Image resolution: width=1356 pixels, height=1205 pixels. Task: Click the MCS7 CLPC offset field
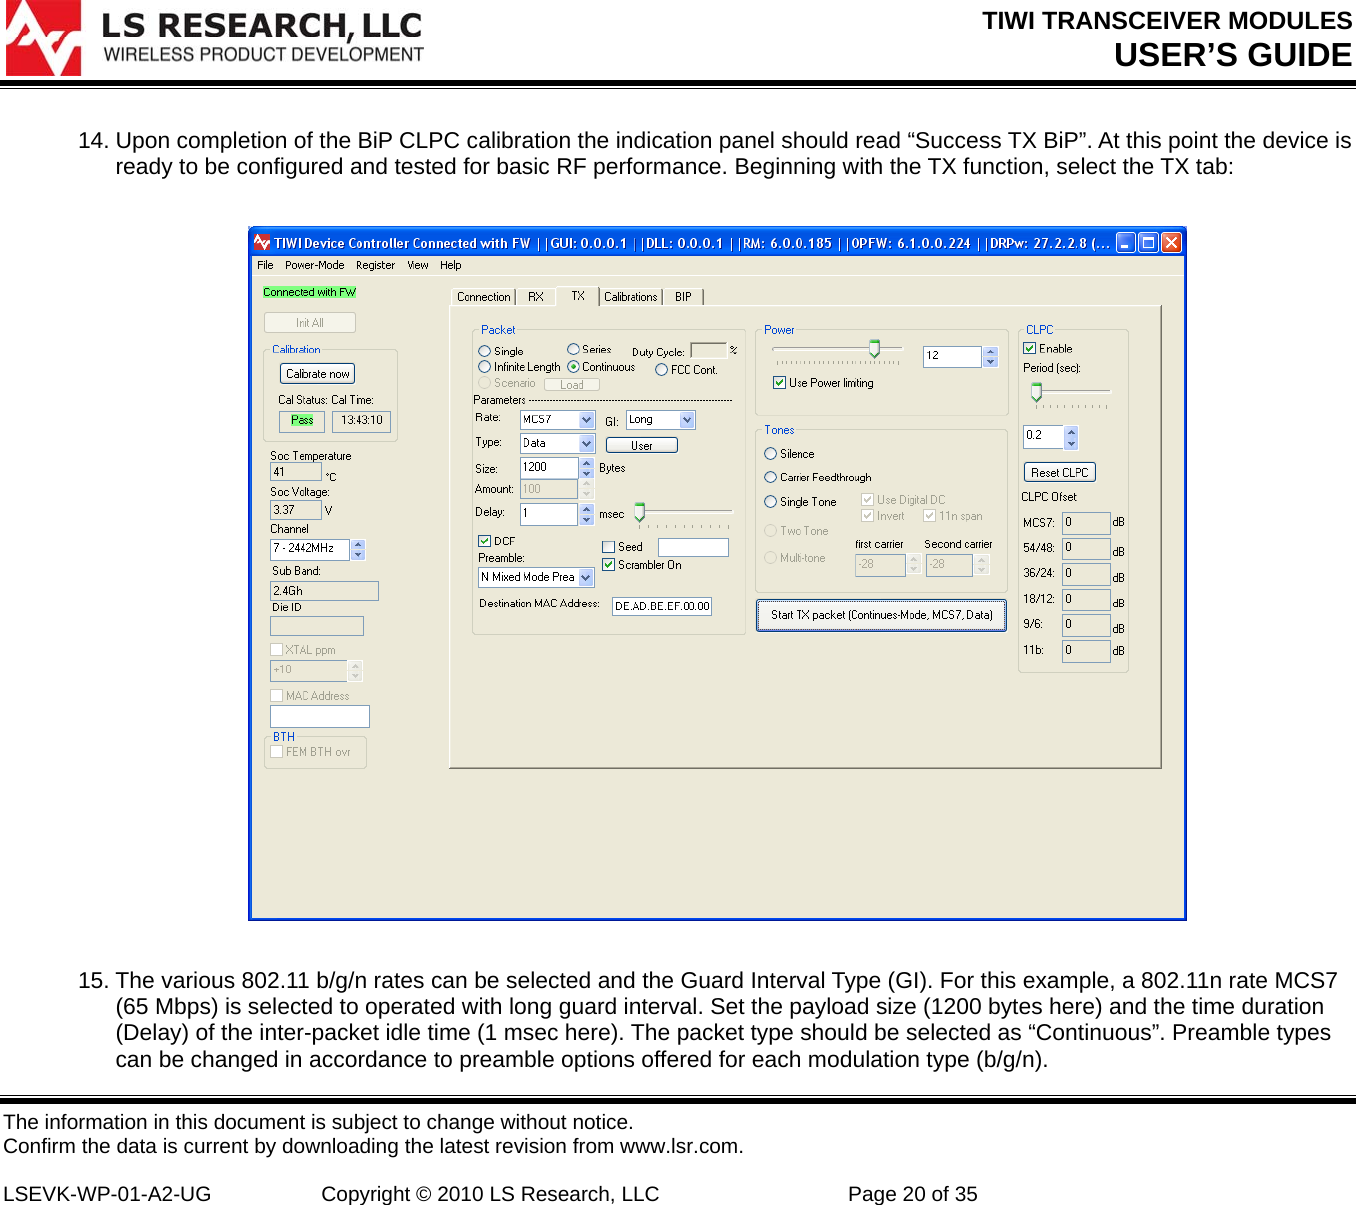(x=1086, y=523)
